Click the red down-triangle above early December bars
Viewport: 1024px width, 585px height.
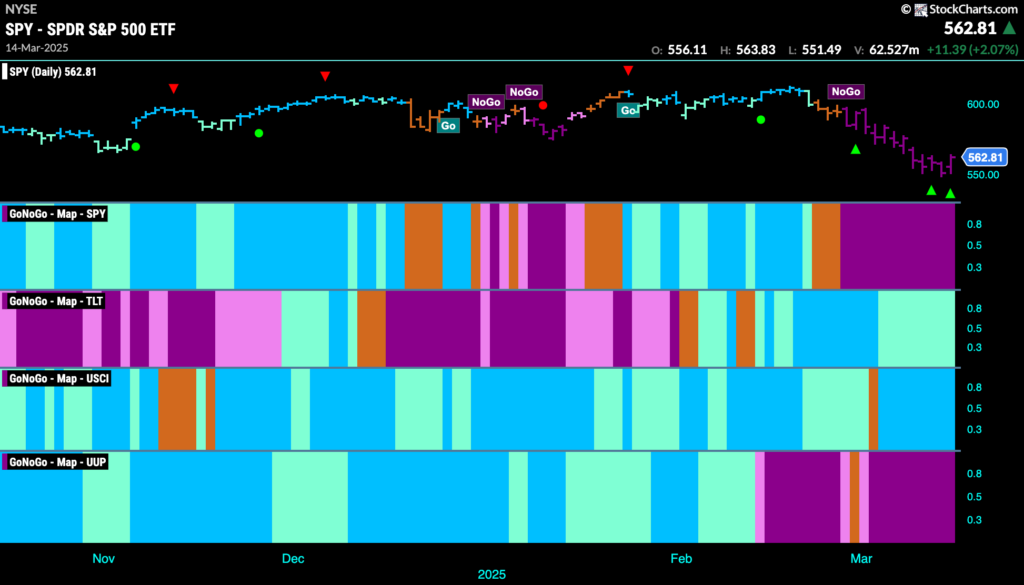click(x=325, y=76)
